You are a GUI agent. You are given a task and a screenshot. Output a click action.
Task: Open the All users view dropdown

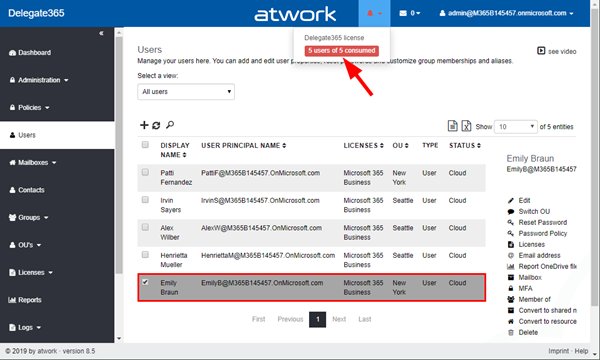[186, 92]
